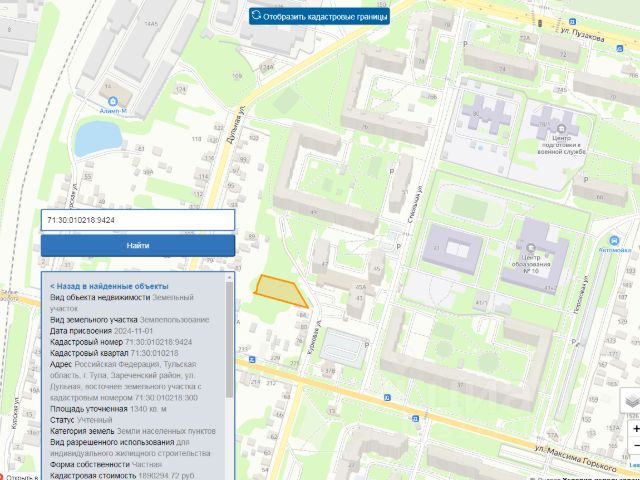
Task: Click refresh icon in cadastral boundaries button
Action: [256, 15]
